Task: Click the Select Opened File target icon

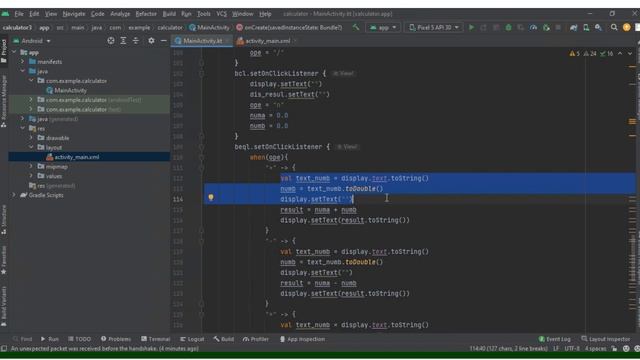Action: click(x=111, y=41)
